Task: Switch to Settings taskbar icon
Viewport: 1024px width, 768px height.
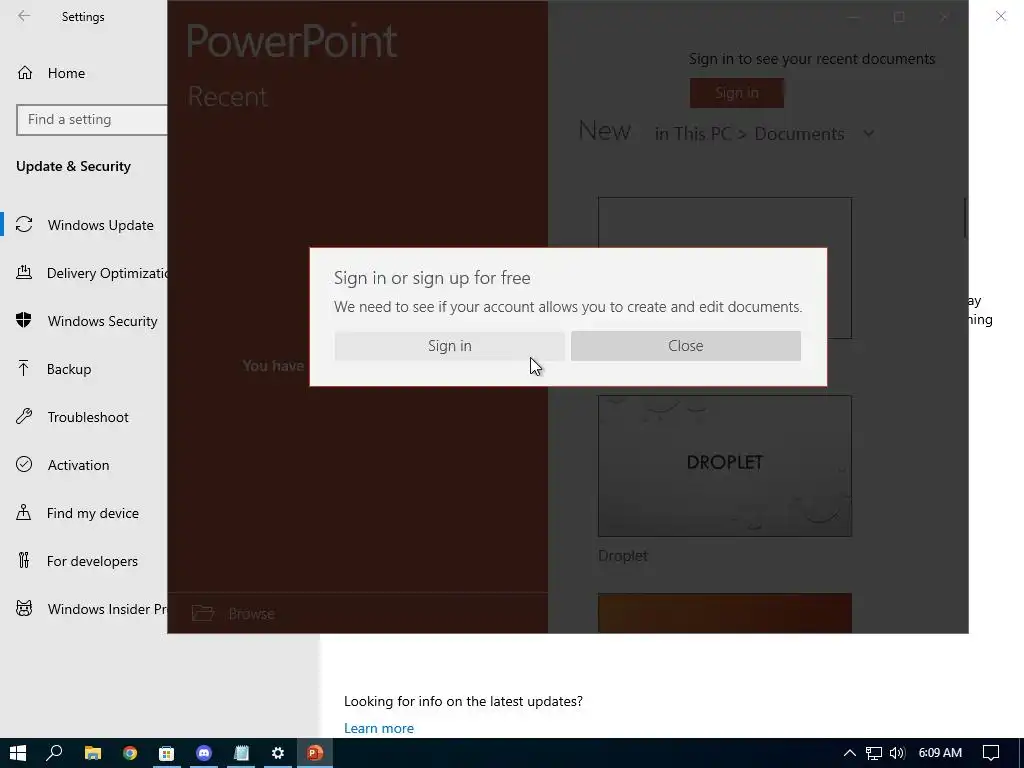Action: 278,753
